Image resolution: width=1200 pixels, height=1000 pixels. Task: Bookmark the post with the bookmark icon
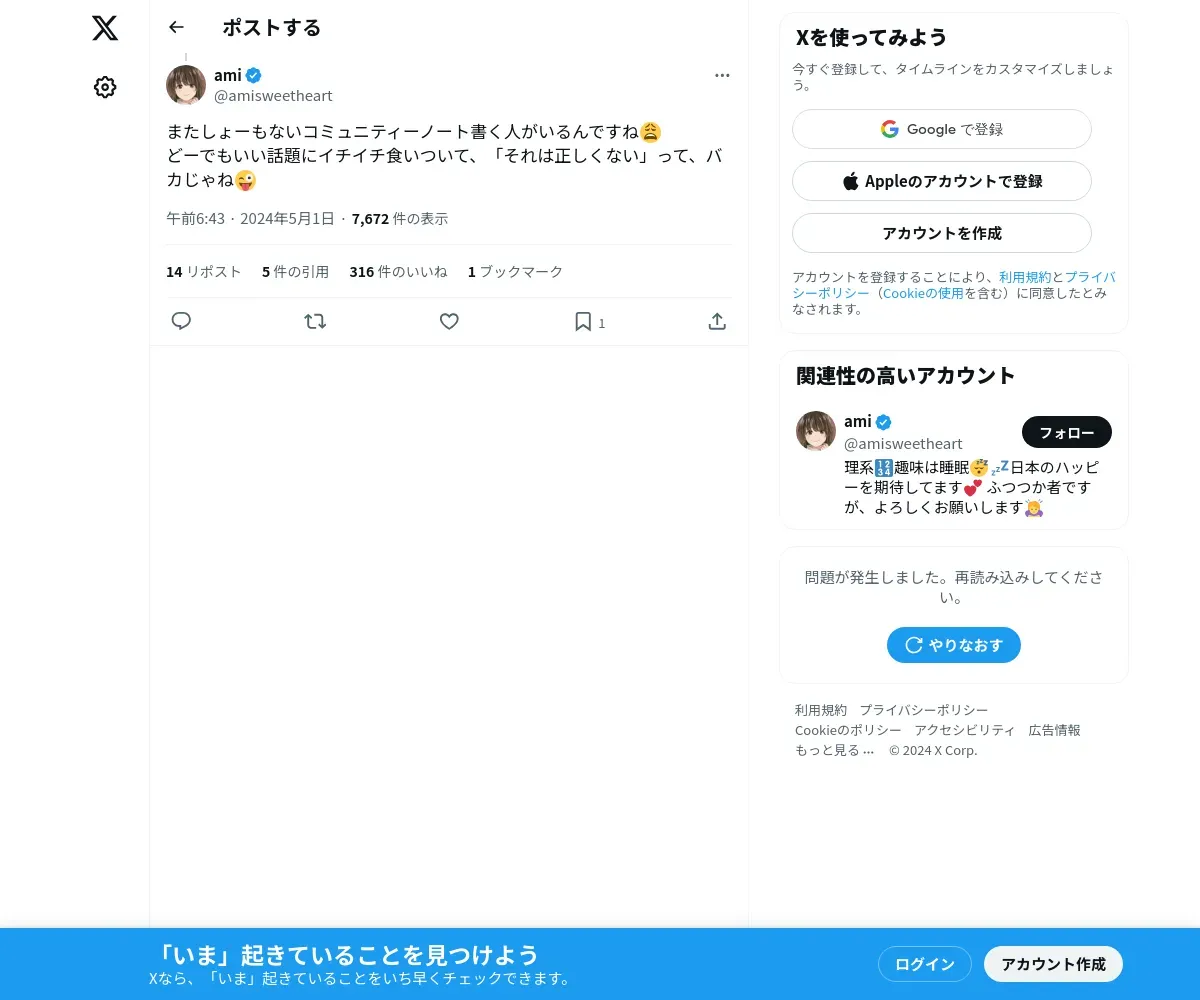pos(583,321)
